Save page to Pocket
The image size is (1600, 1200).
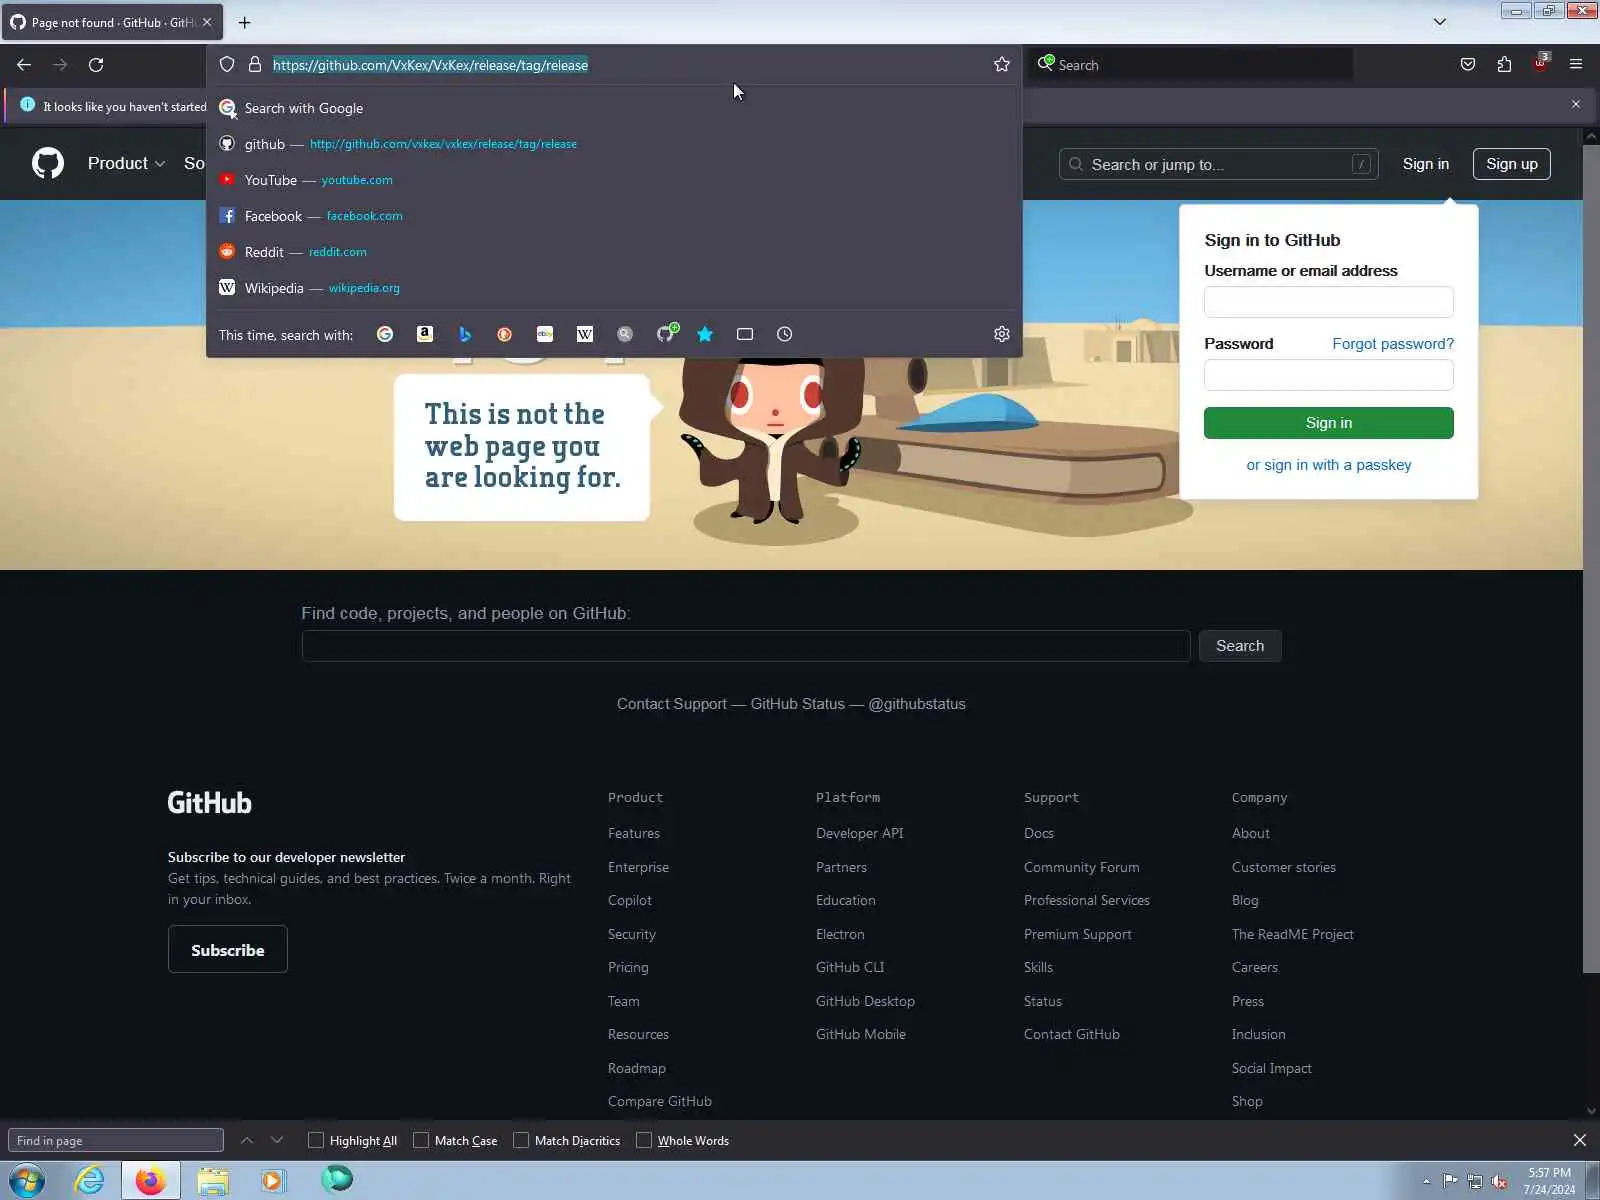1468,65
